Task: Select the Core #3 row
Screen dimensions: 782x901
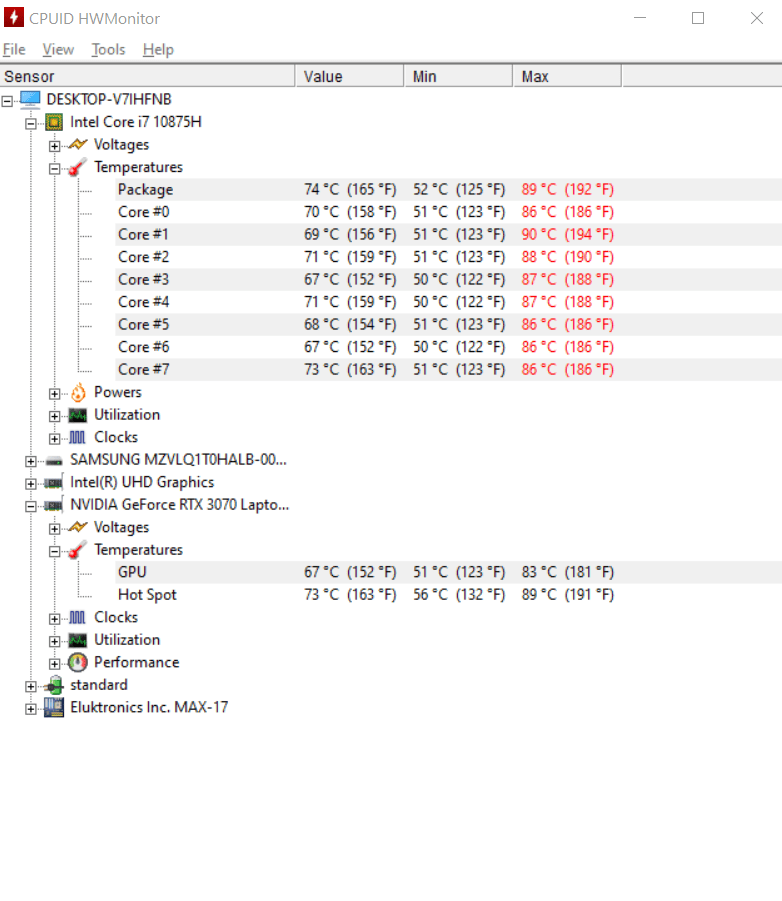Action: point(448,279)
